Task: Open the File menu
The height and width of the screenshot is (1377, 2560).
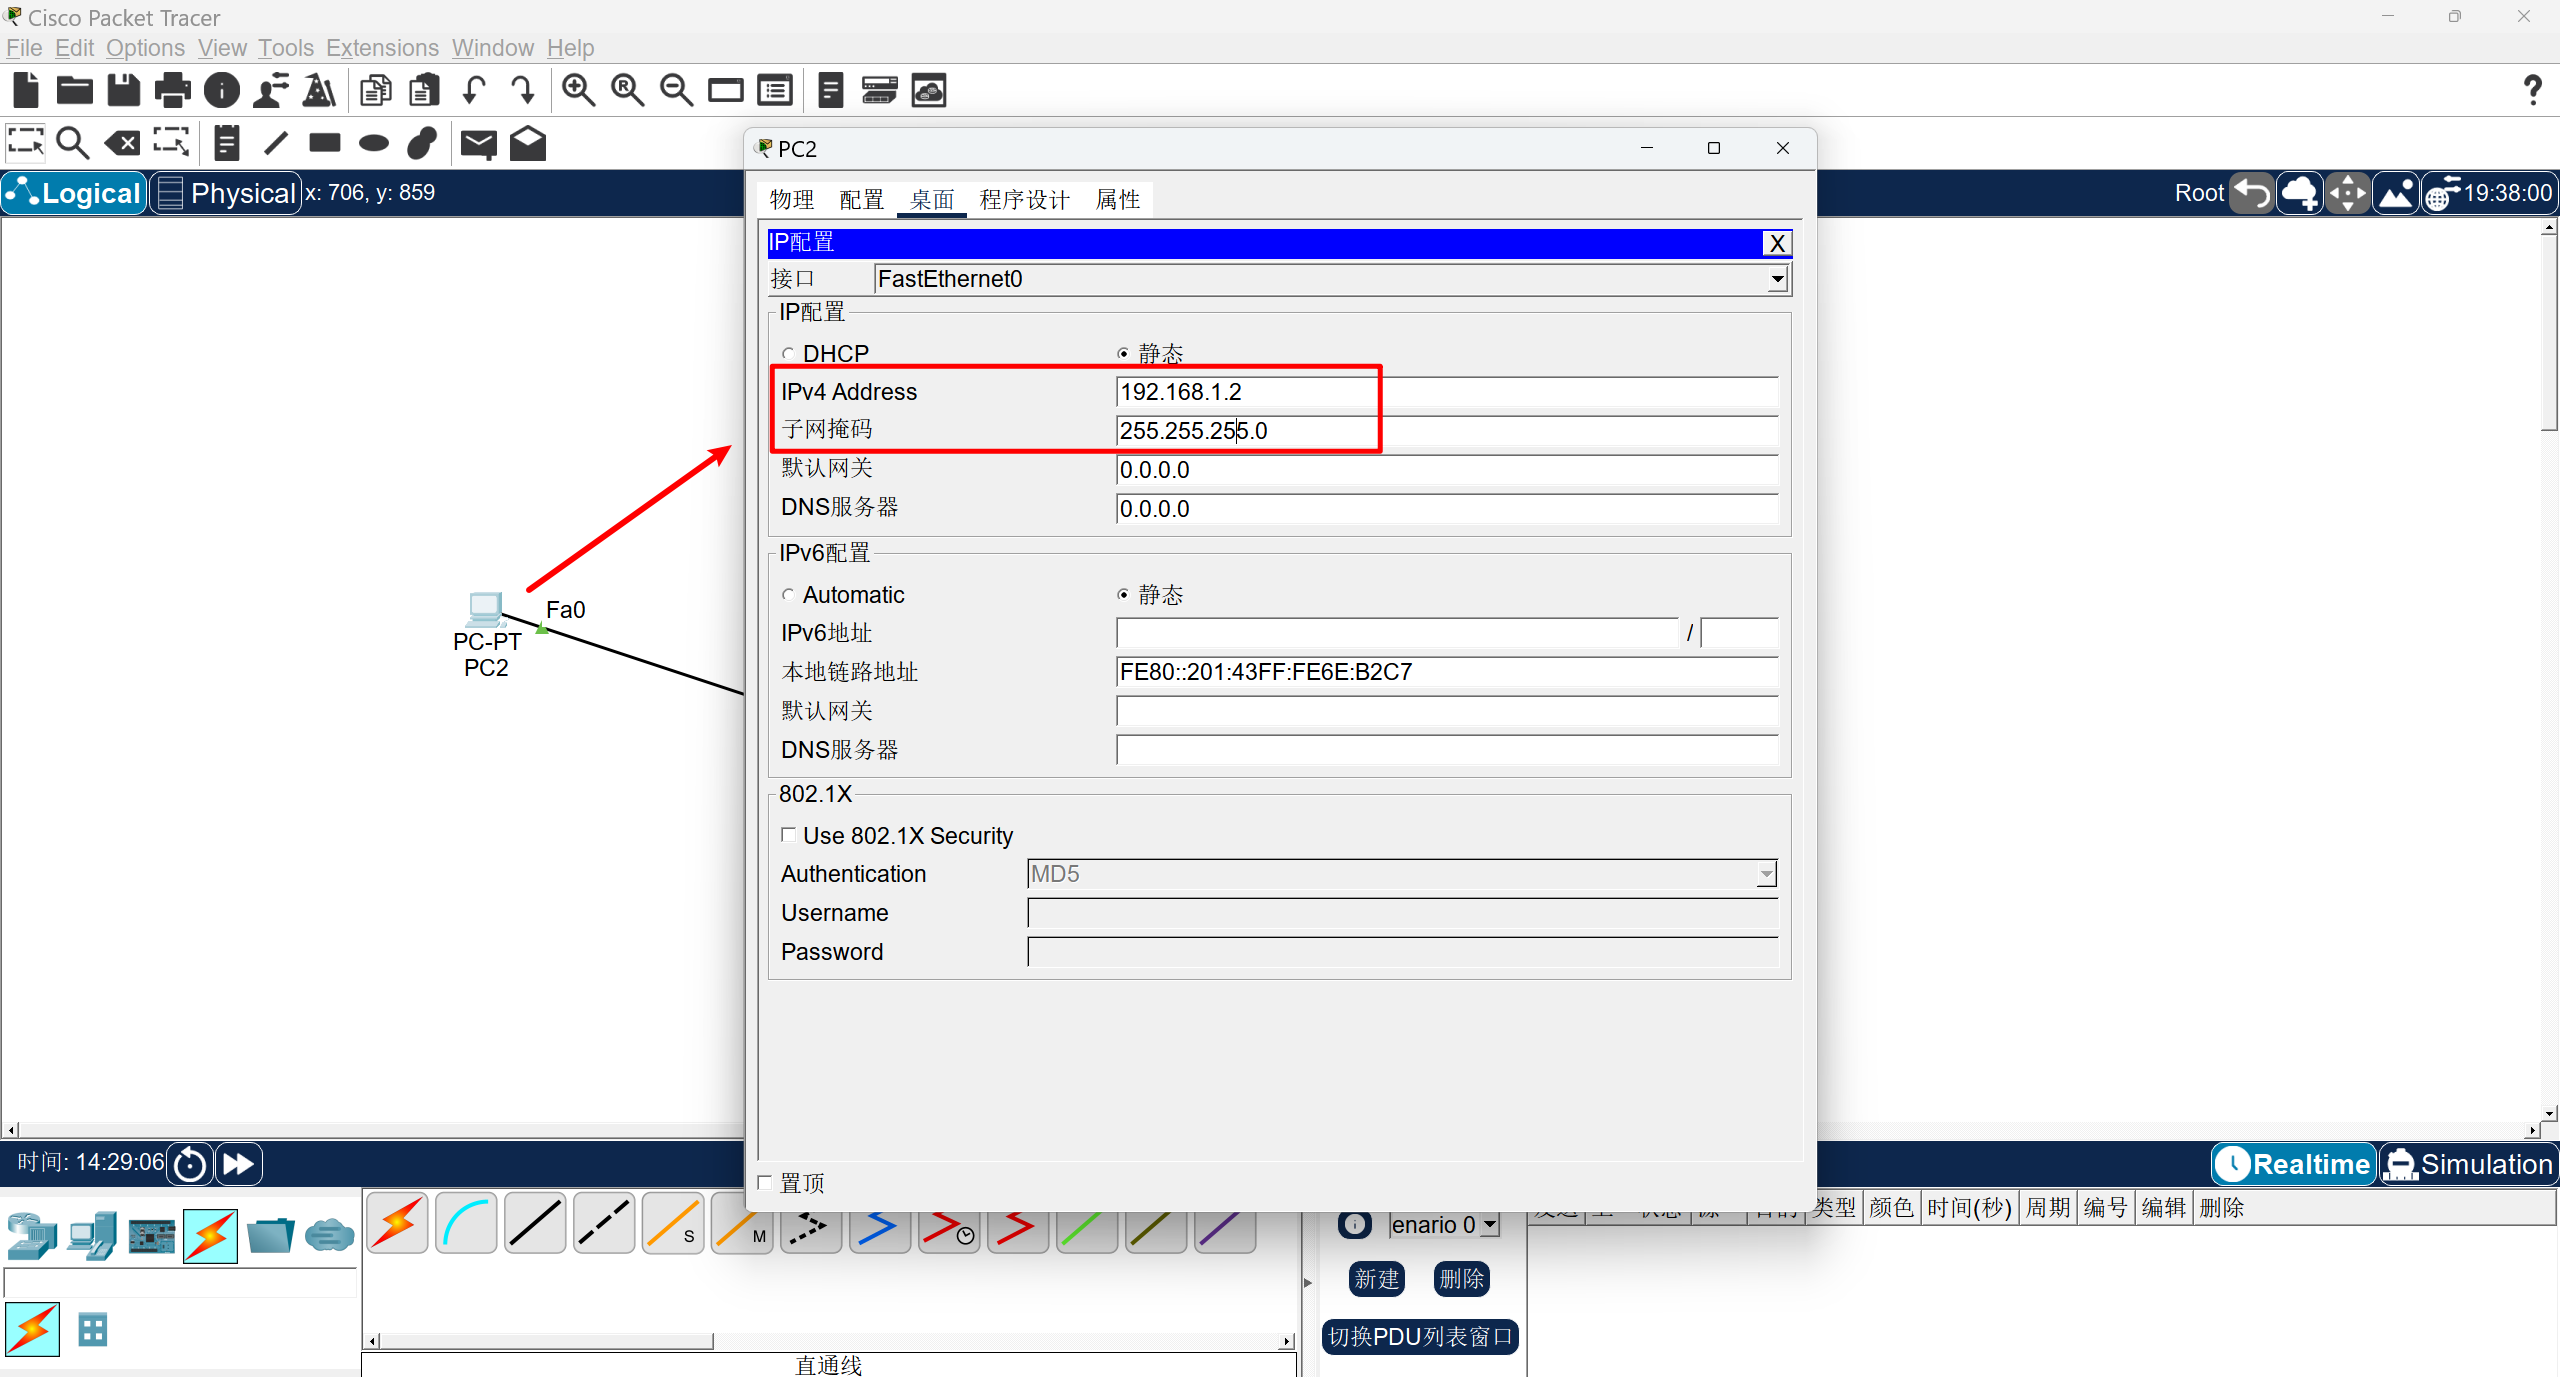Action: coord(24,48)
